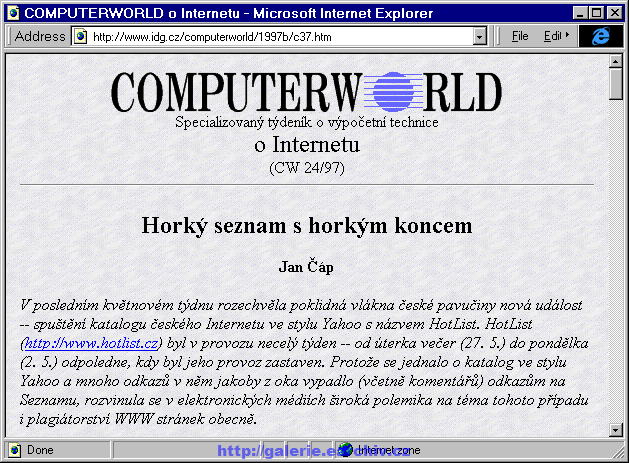The width and height of the screenshot is (629, 463).
Task: Click the scrollbar down arrow
Action: (x=615, y=430)
